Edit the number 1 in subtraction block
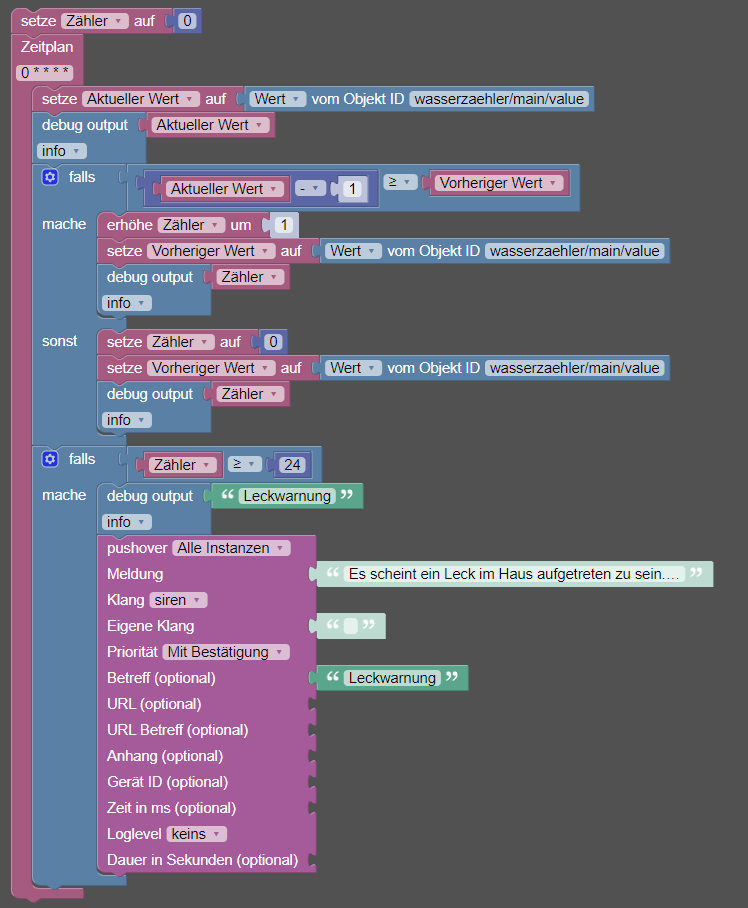The width and height of the screenshot is (748, 908). coord(352,189)
